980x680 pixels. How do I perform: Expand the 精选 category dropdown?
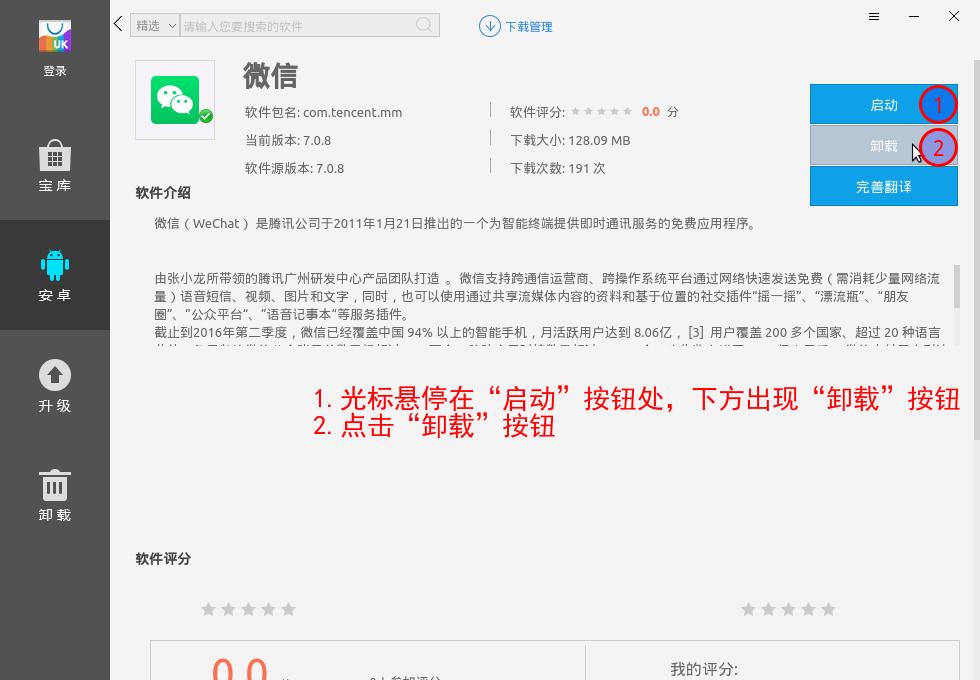pos(155,26)
